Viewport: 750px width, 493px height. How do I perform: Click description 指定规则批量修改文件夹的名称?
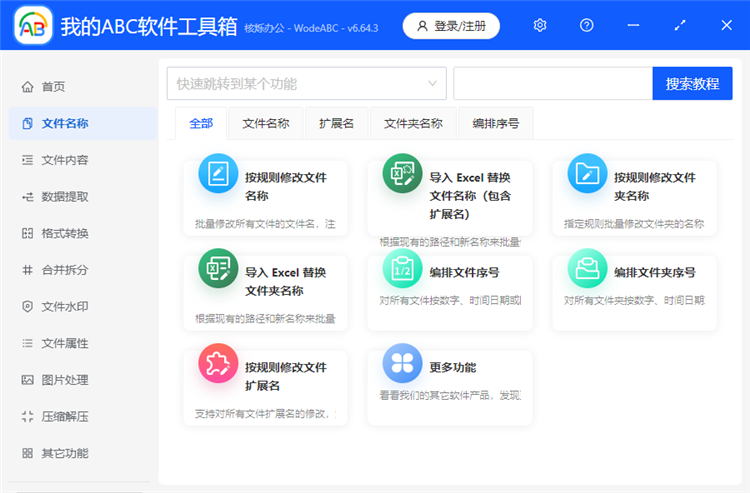coord(634,224)
